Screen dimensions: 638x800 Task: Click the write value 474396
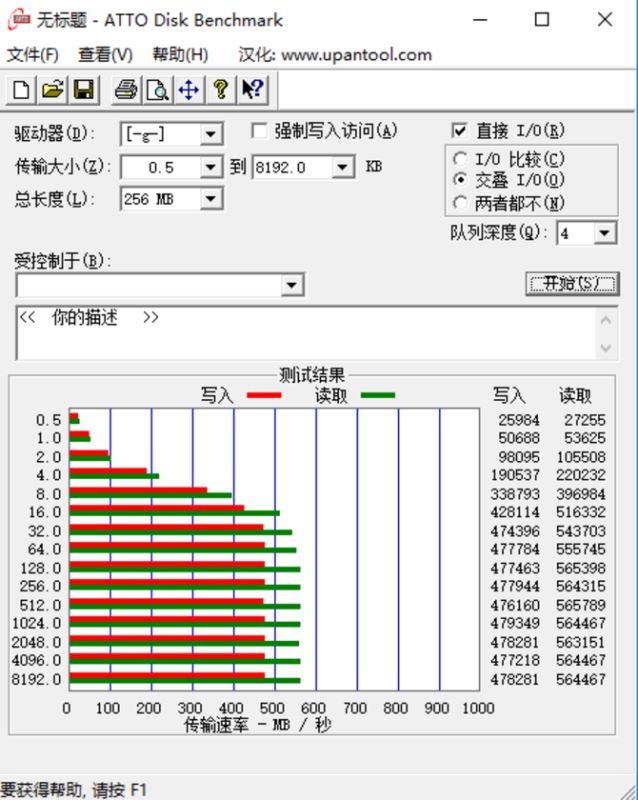coord(516,531)
